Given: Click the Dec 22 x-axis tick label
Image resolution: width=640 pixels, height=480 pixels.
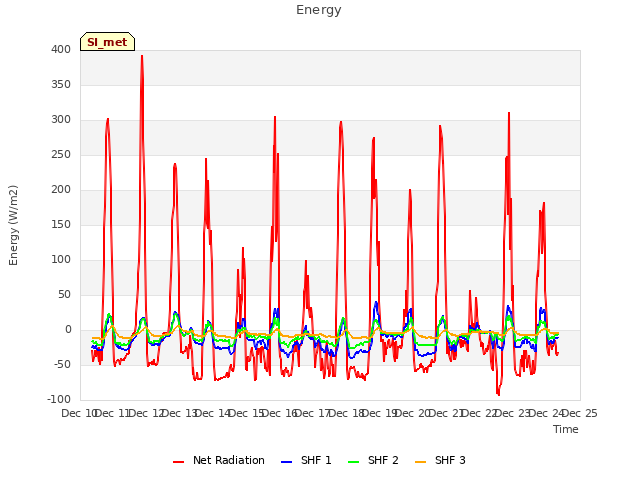Looking at the screenshot, I should tap(480, 414).
